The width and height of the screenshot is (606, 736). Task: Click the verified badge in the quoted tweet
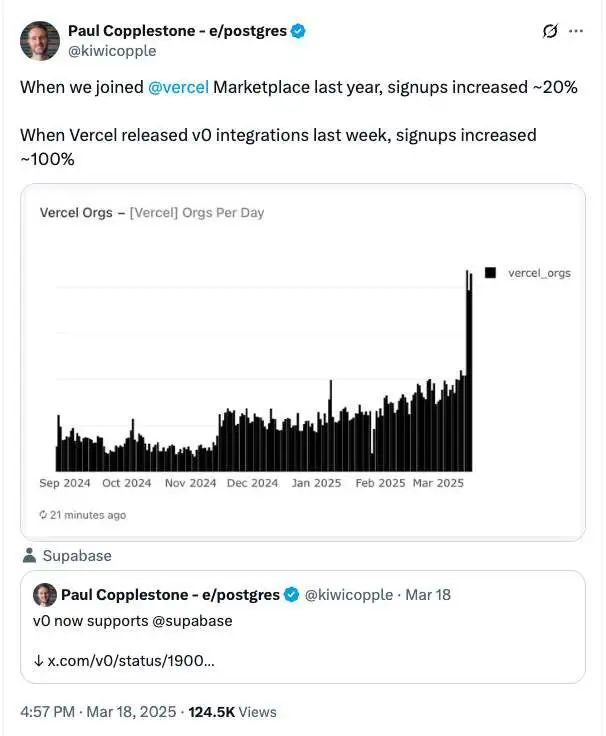pyautogui.click(x=291, y=595)
